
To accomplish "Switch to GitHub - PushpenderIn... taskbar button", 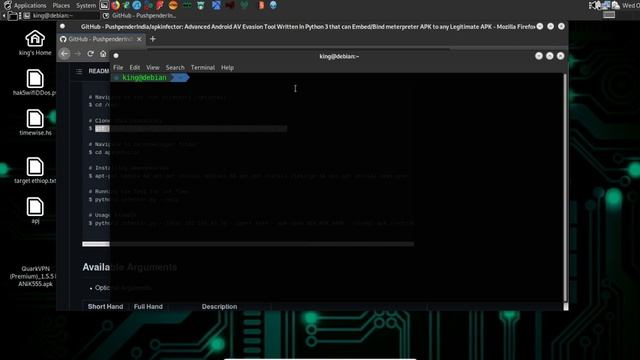I will (x=140, y=16).
